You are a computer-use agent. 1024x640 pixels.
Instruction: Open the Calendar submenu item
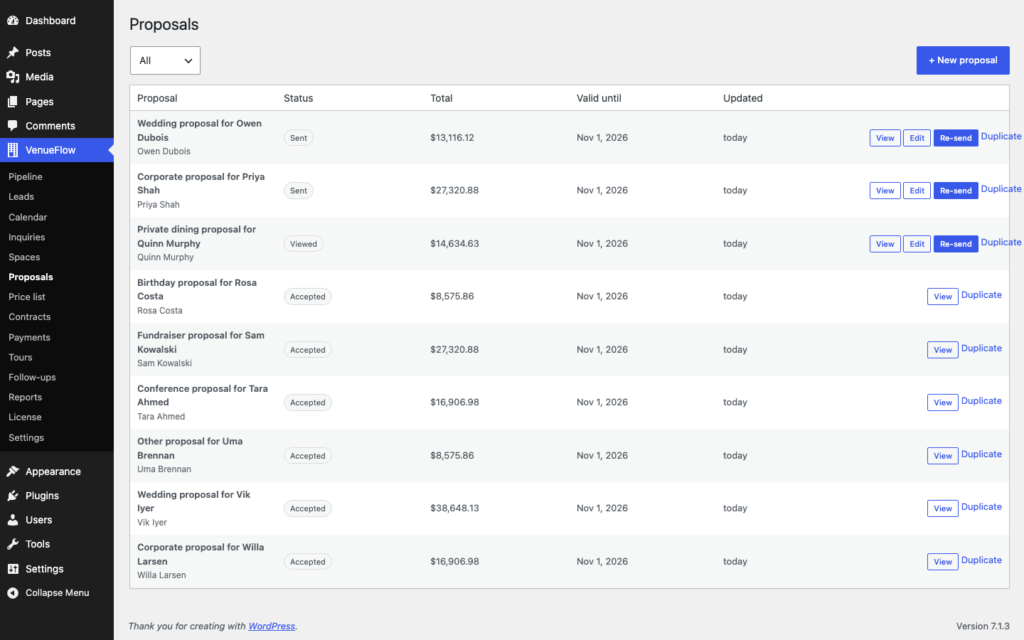coord(27,217)
